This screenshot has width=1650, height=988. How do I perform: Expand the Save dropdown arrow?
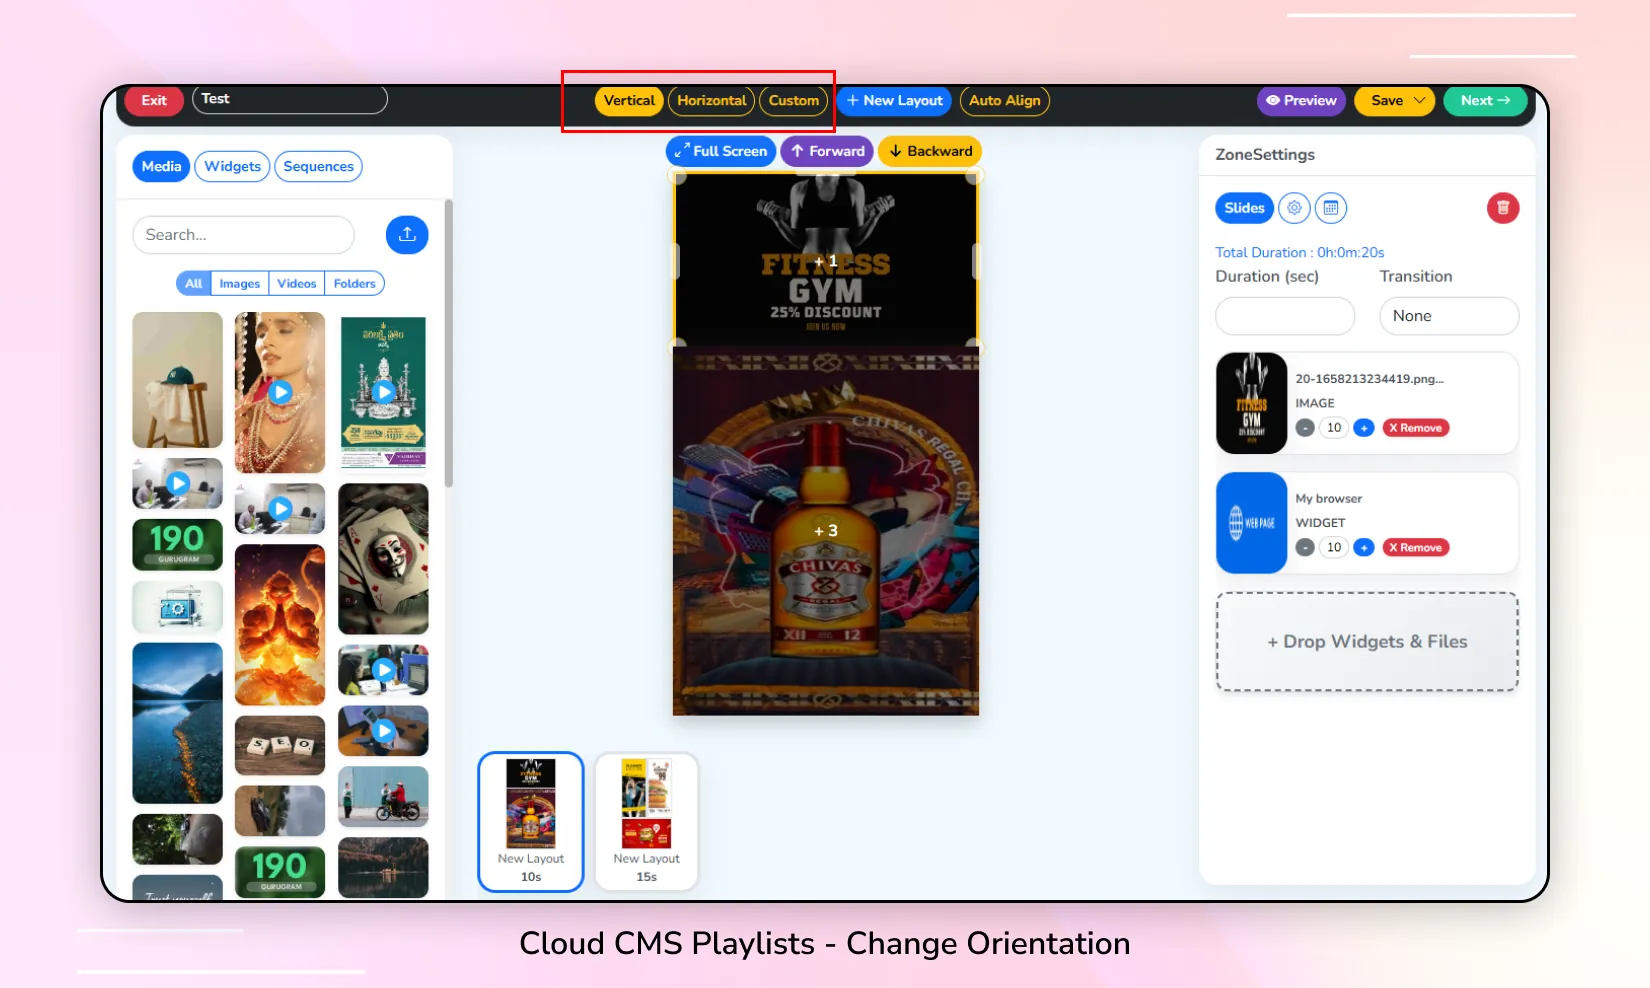tap(1419, 100)
